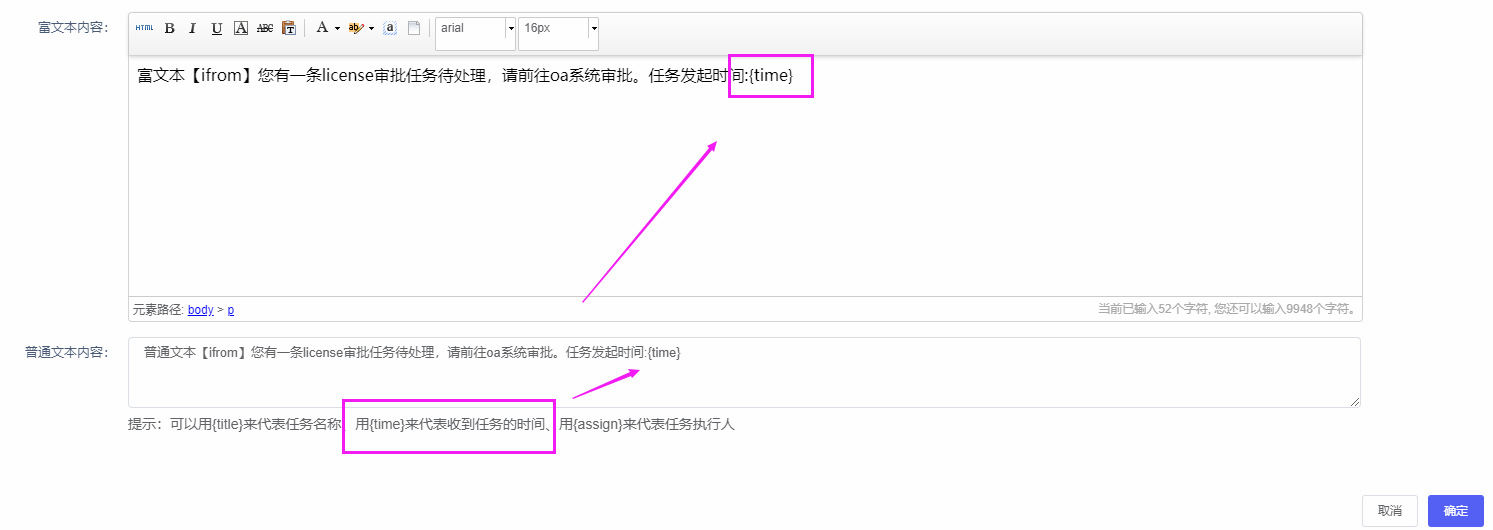The width and height of the screenshot is (1493, 530).
Task: Apply the highlight background color icon
Action: point(356,28)
